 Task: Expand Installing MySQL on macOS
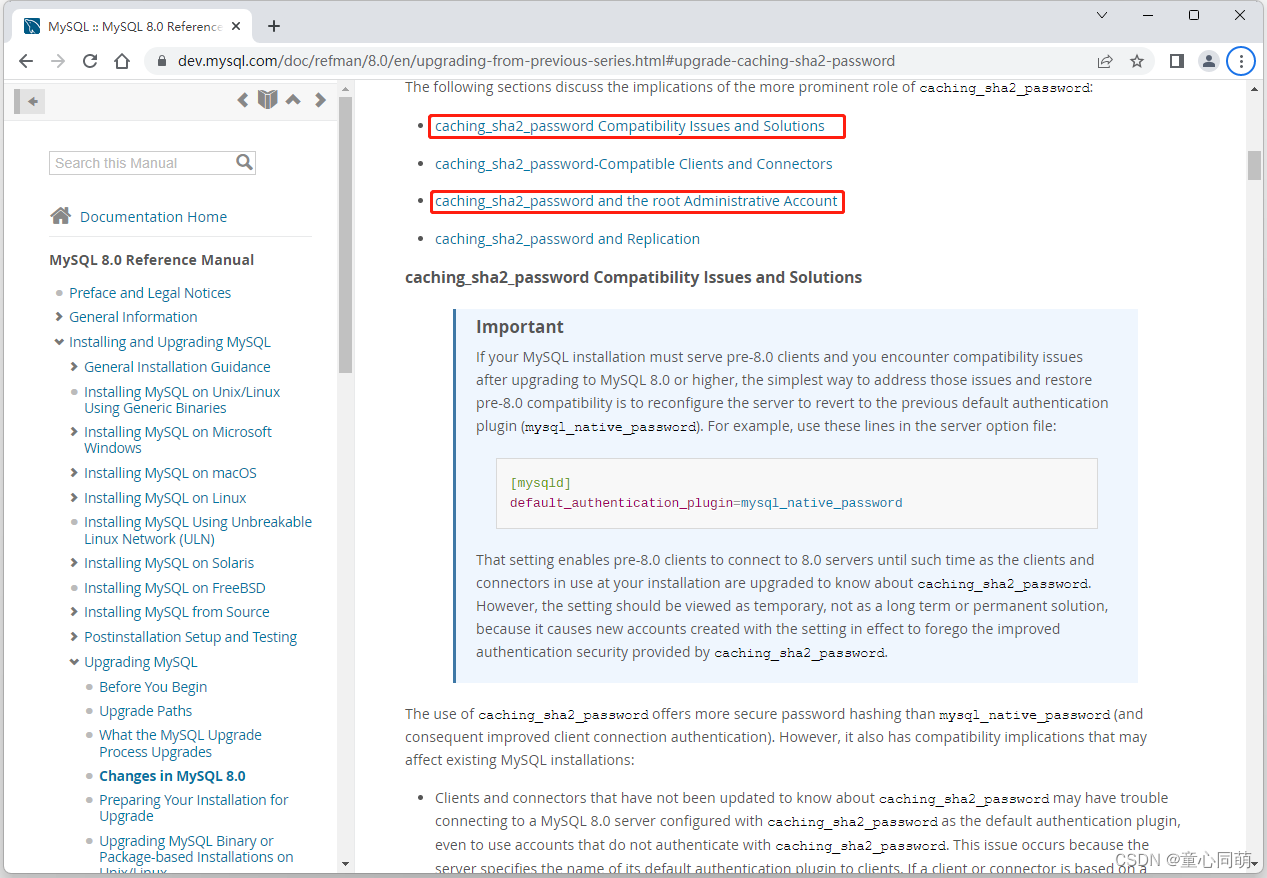coord(74,473)
